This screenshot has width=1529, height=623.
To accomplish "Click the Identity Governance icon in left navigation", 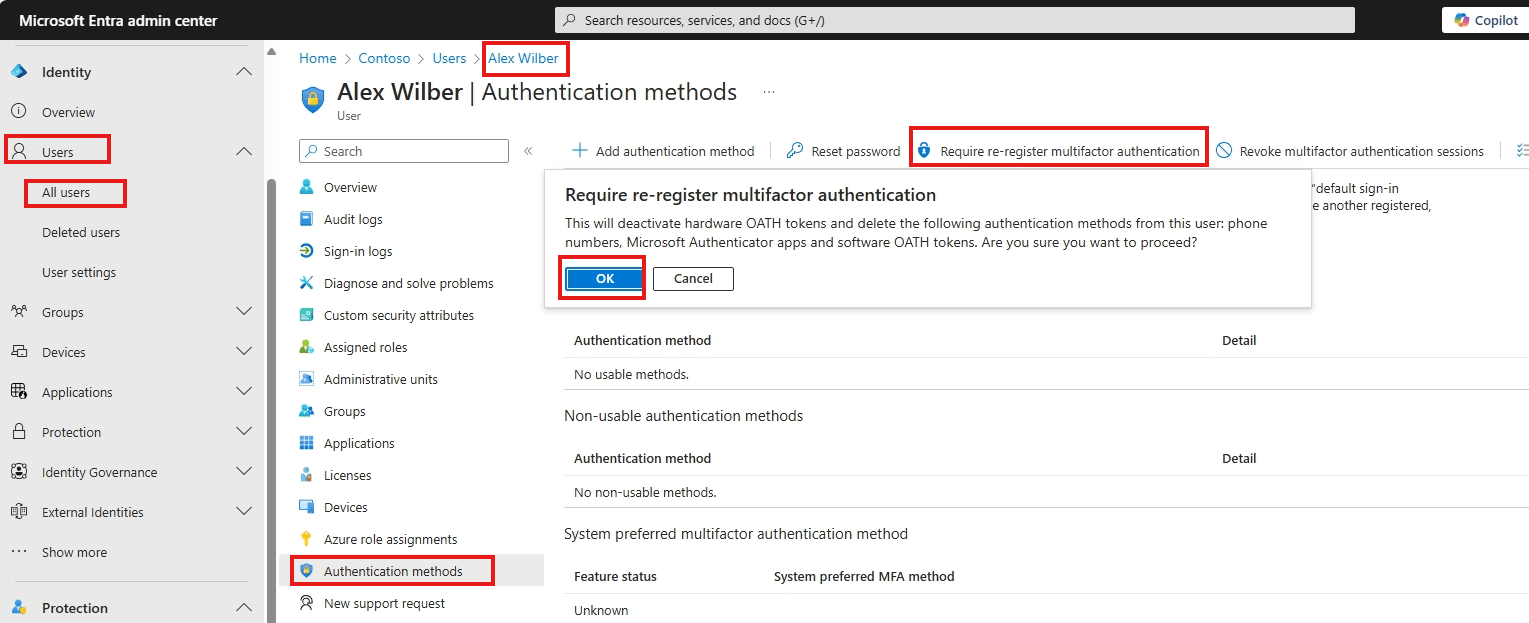I will point(19,472).
